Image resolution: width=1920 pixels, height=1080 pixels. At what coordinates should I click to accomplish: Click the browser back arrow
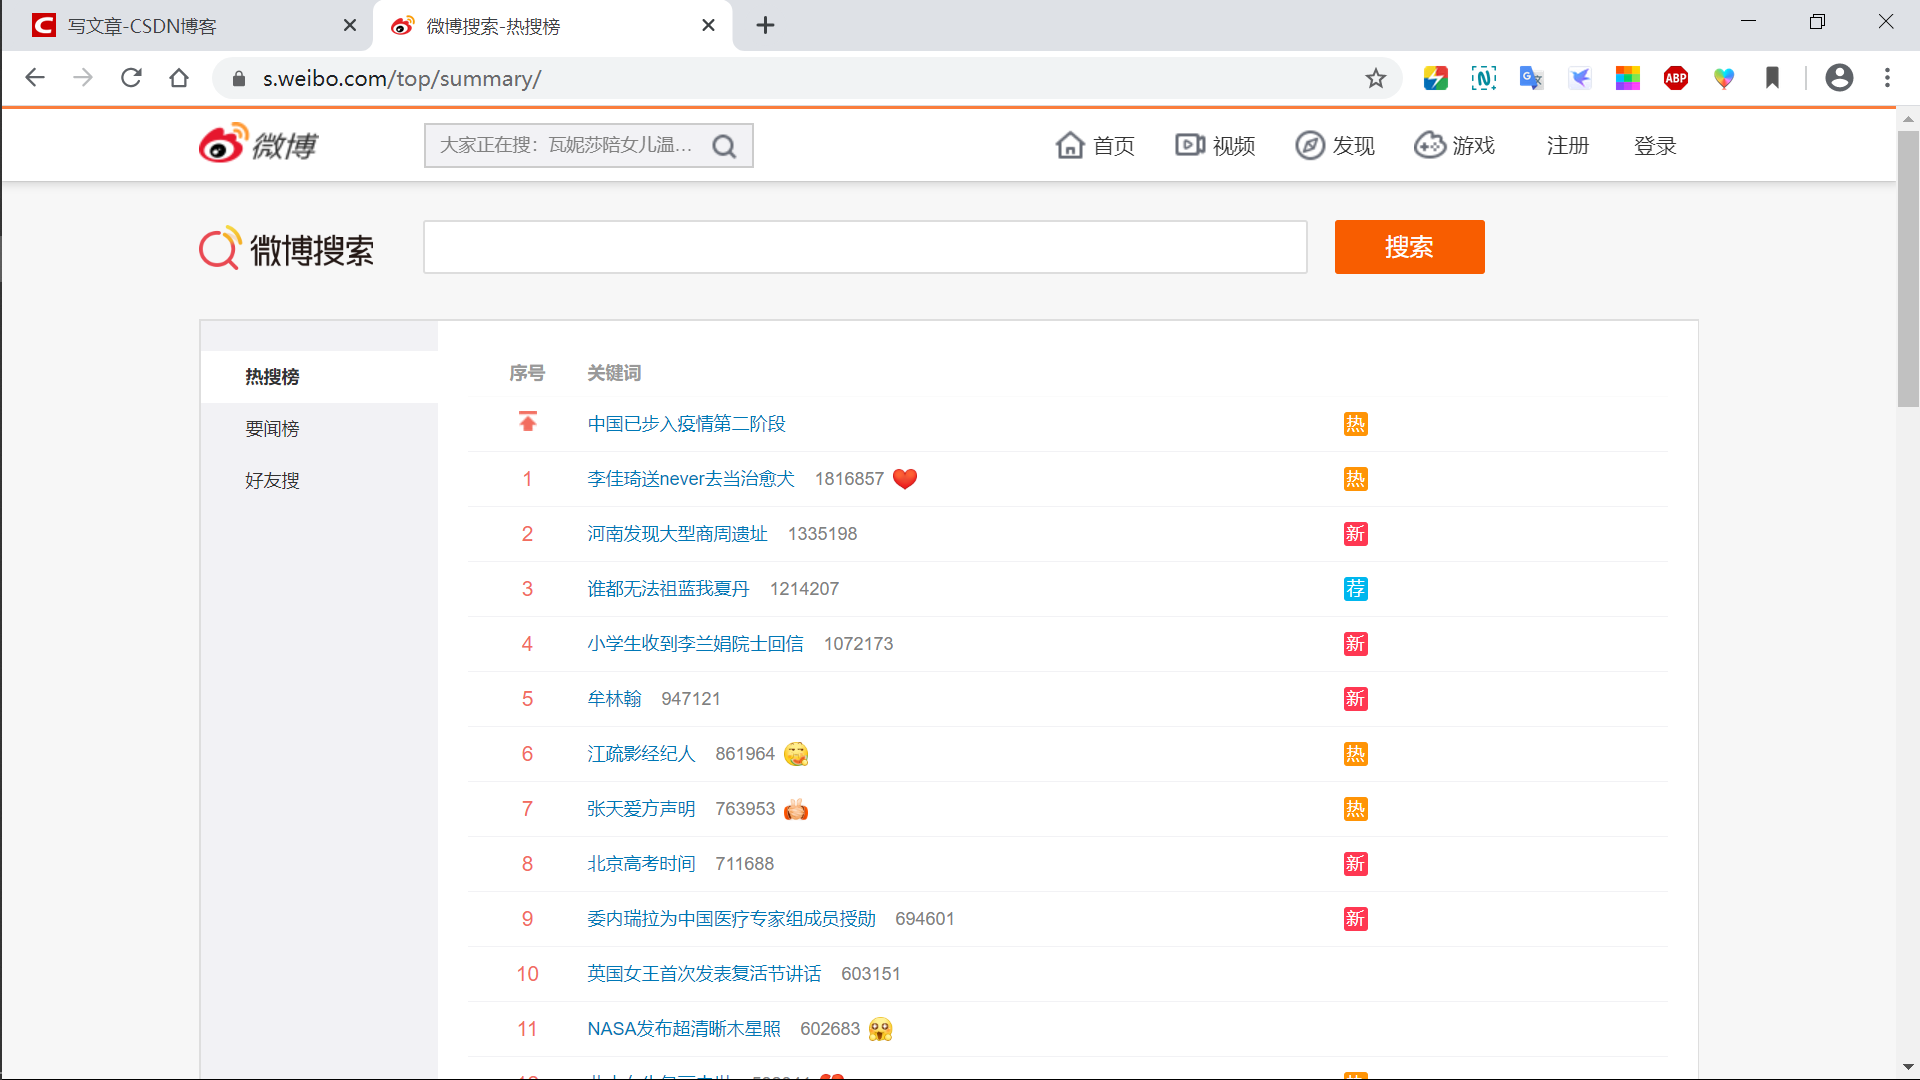[35, 78]
